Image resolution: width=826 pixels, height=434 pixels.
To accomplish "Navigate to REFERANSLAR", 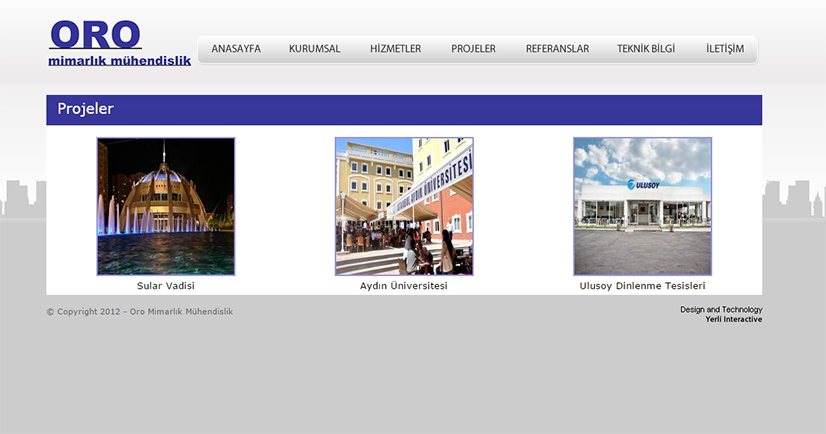I will pos(557,49).
